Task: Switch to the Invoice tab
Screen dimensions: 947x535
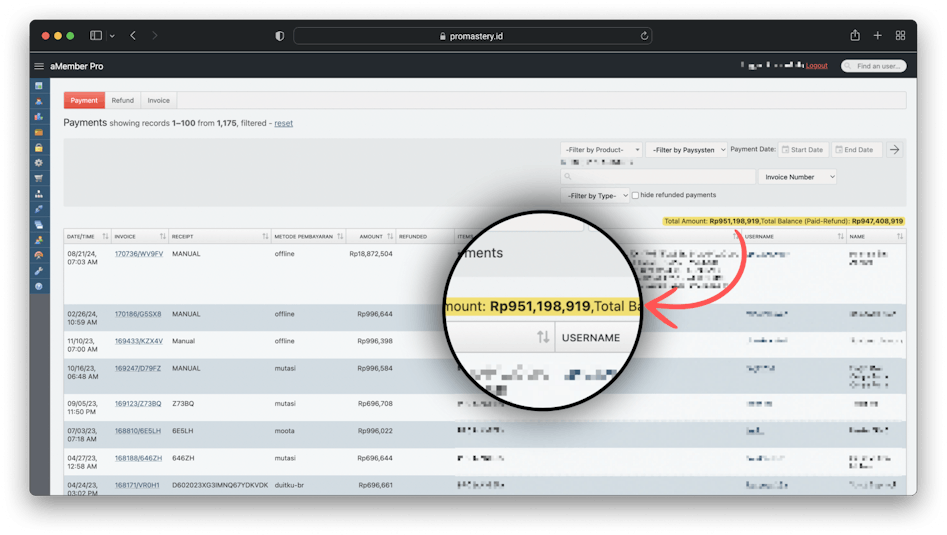Action: tap(159, 101)
